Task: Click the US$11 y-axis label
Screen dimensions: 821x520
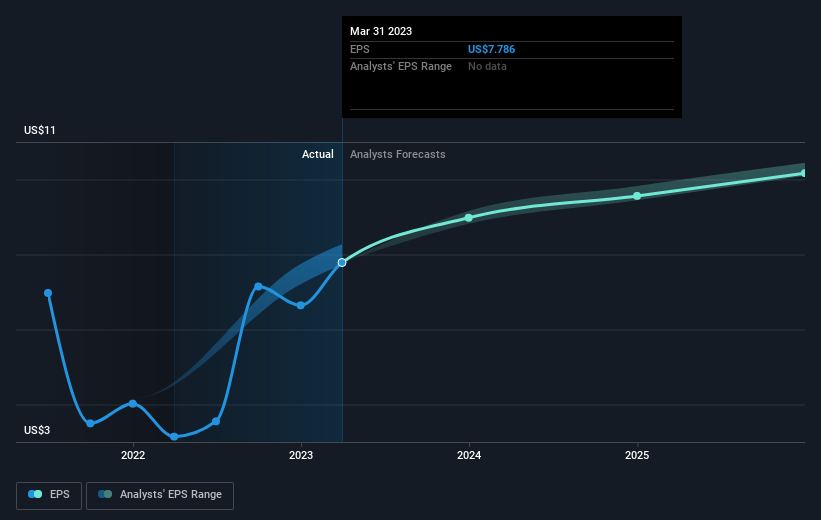Action: click(x=40, y=130)
